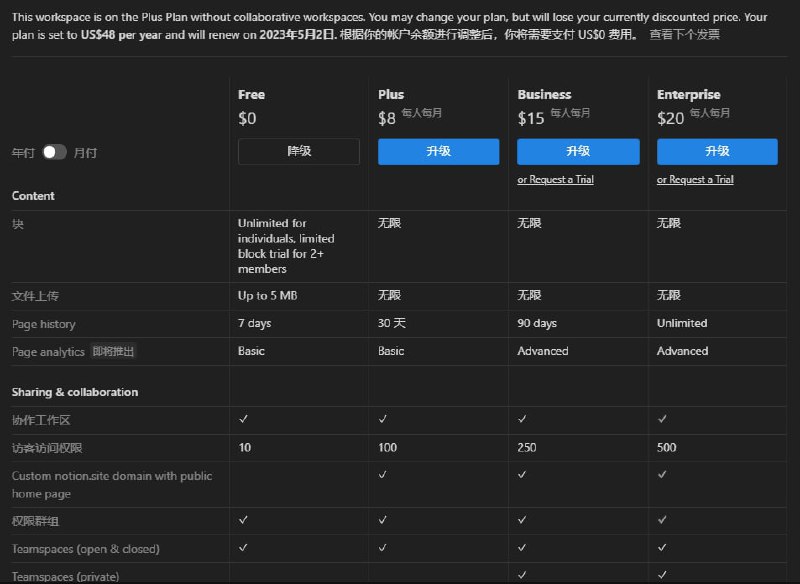The image size is (800, 584).
Task: Click 'Unlimited for individuals' cell under Free
Action: 286,246
